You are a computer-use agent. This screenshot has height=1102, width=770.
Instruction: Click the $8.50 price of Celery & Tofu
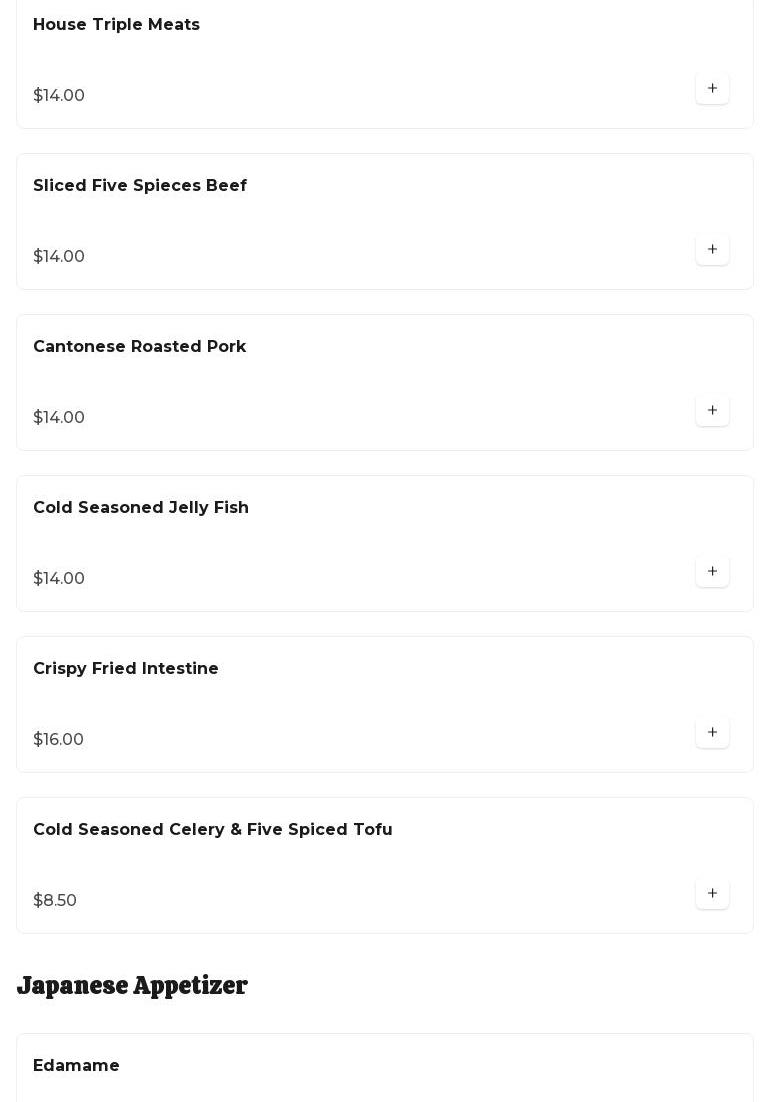pyautogui.click(x=55, y=901)
